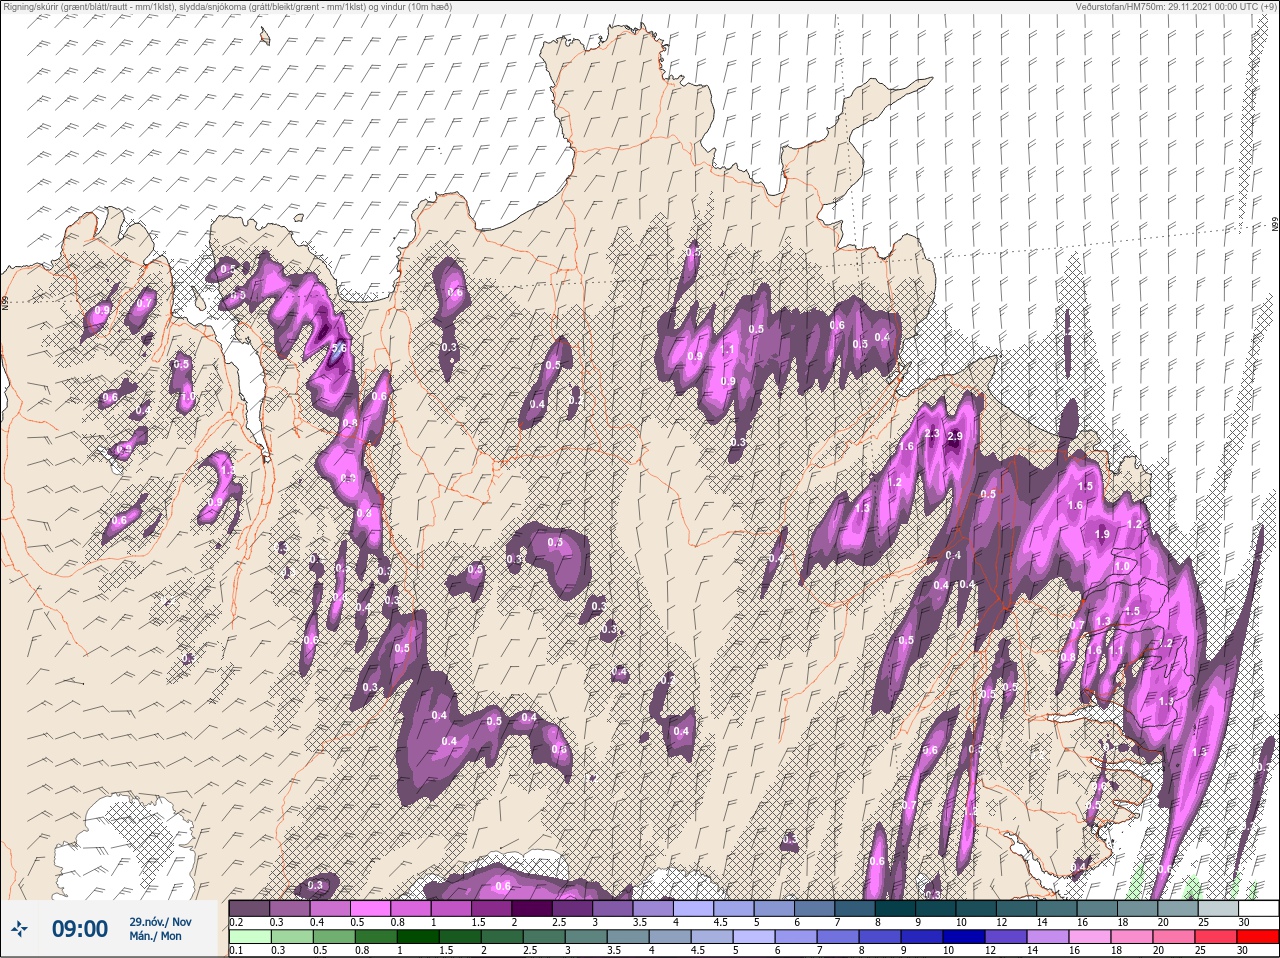The image size is (1280, 958).
Task: Select pale green 0.1 swatch in lower legend
Action: tap(249, 937)
